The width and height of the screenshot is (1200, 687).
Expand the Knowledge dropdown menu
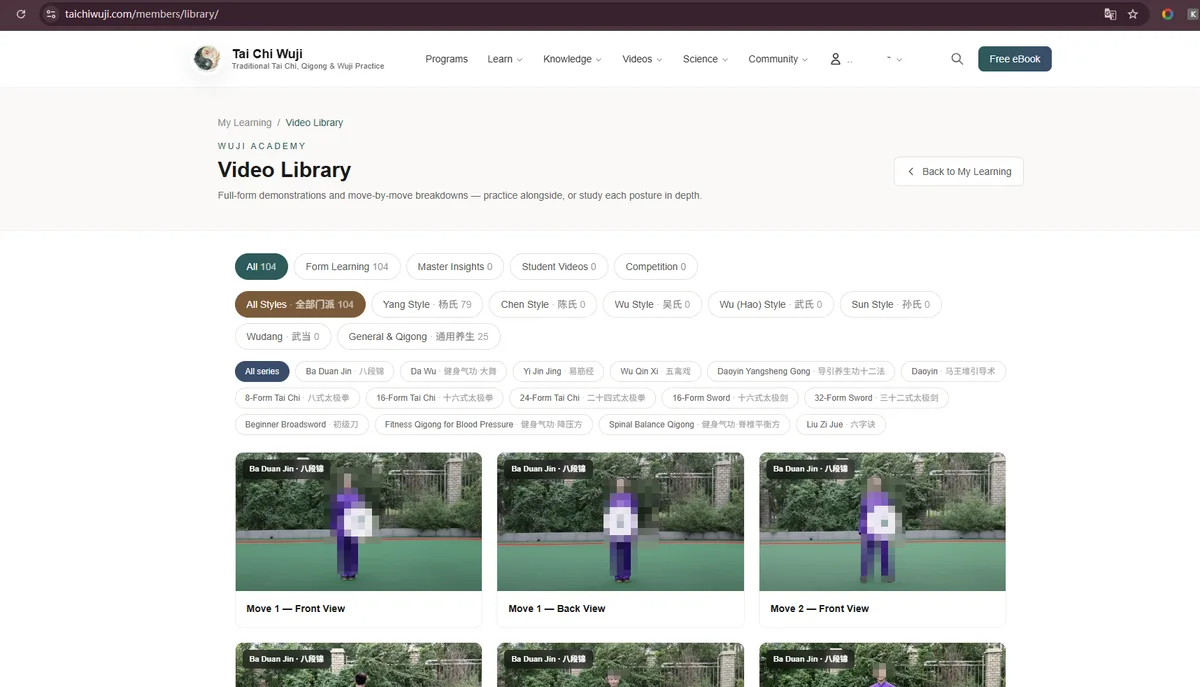tap(572, 59)
